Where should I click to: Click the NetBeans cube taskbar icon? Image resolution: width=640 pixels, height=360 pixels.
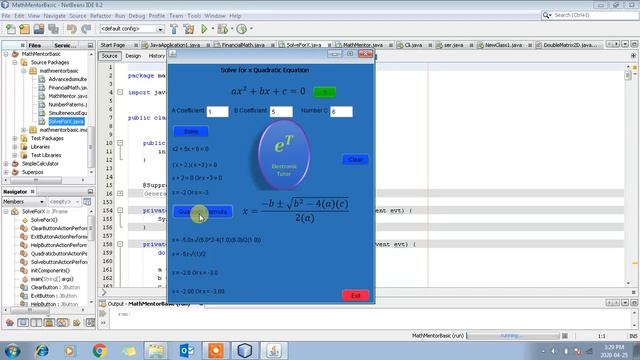pos(244,351)
